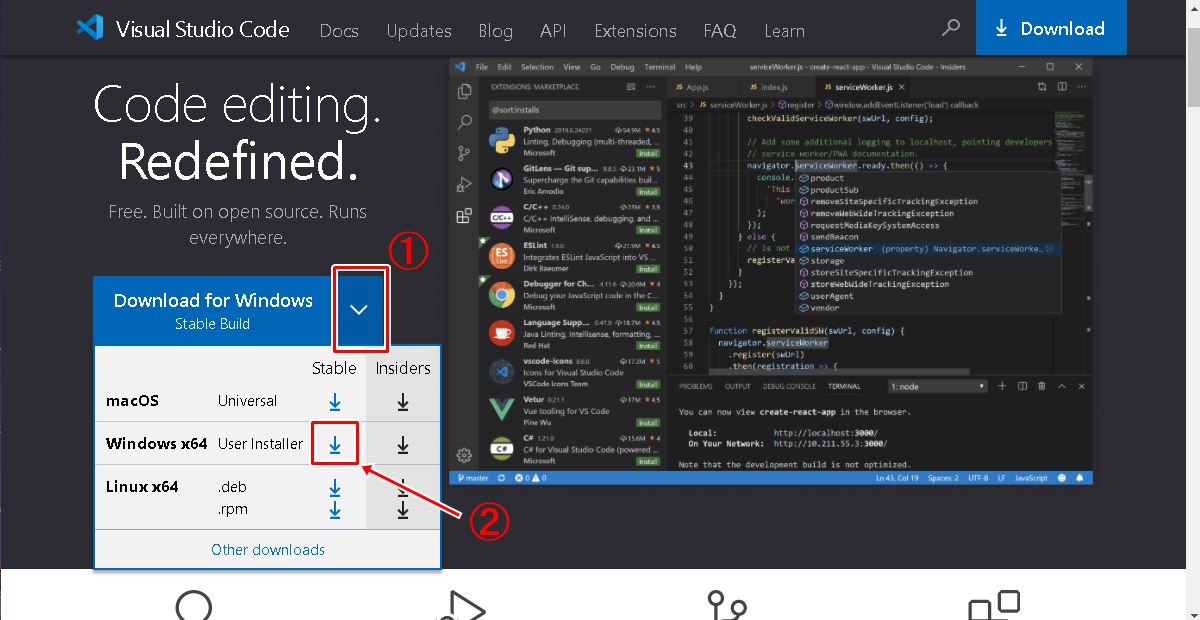Open Extensions in the top navigation
Image resolution: width=1200 pixels, height=620 pixels.
point(635,30)
